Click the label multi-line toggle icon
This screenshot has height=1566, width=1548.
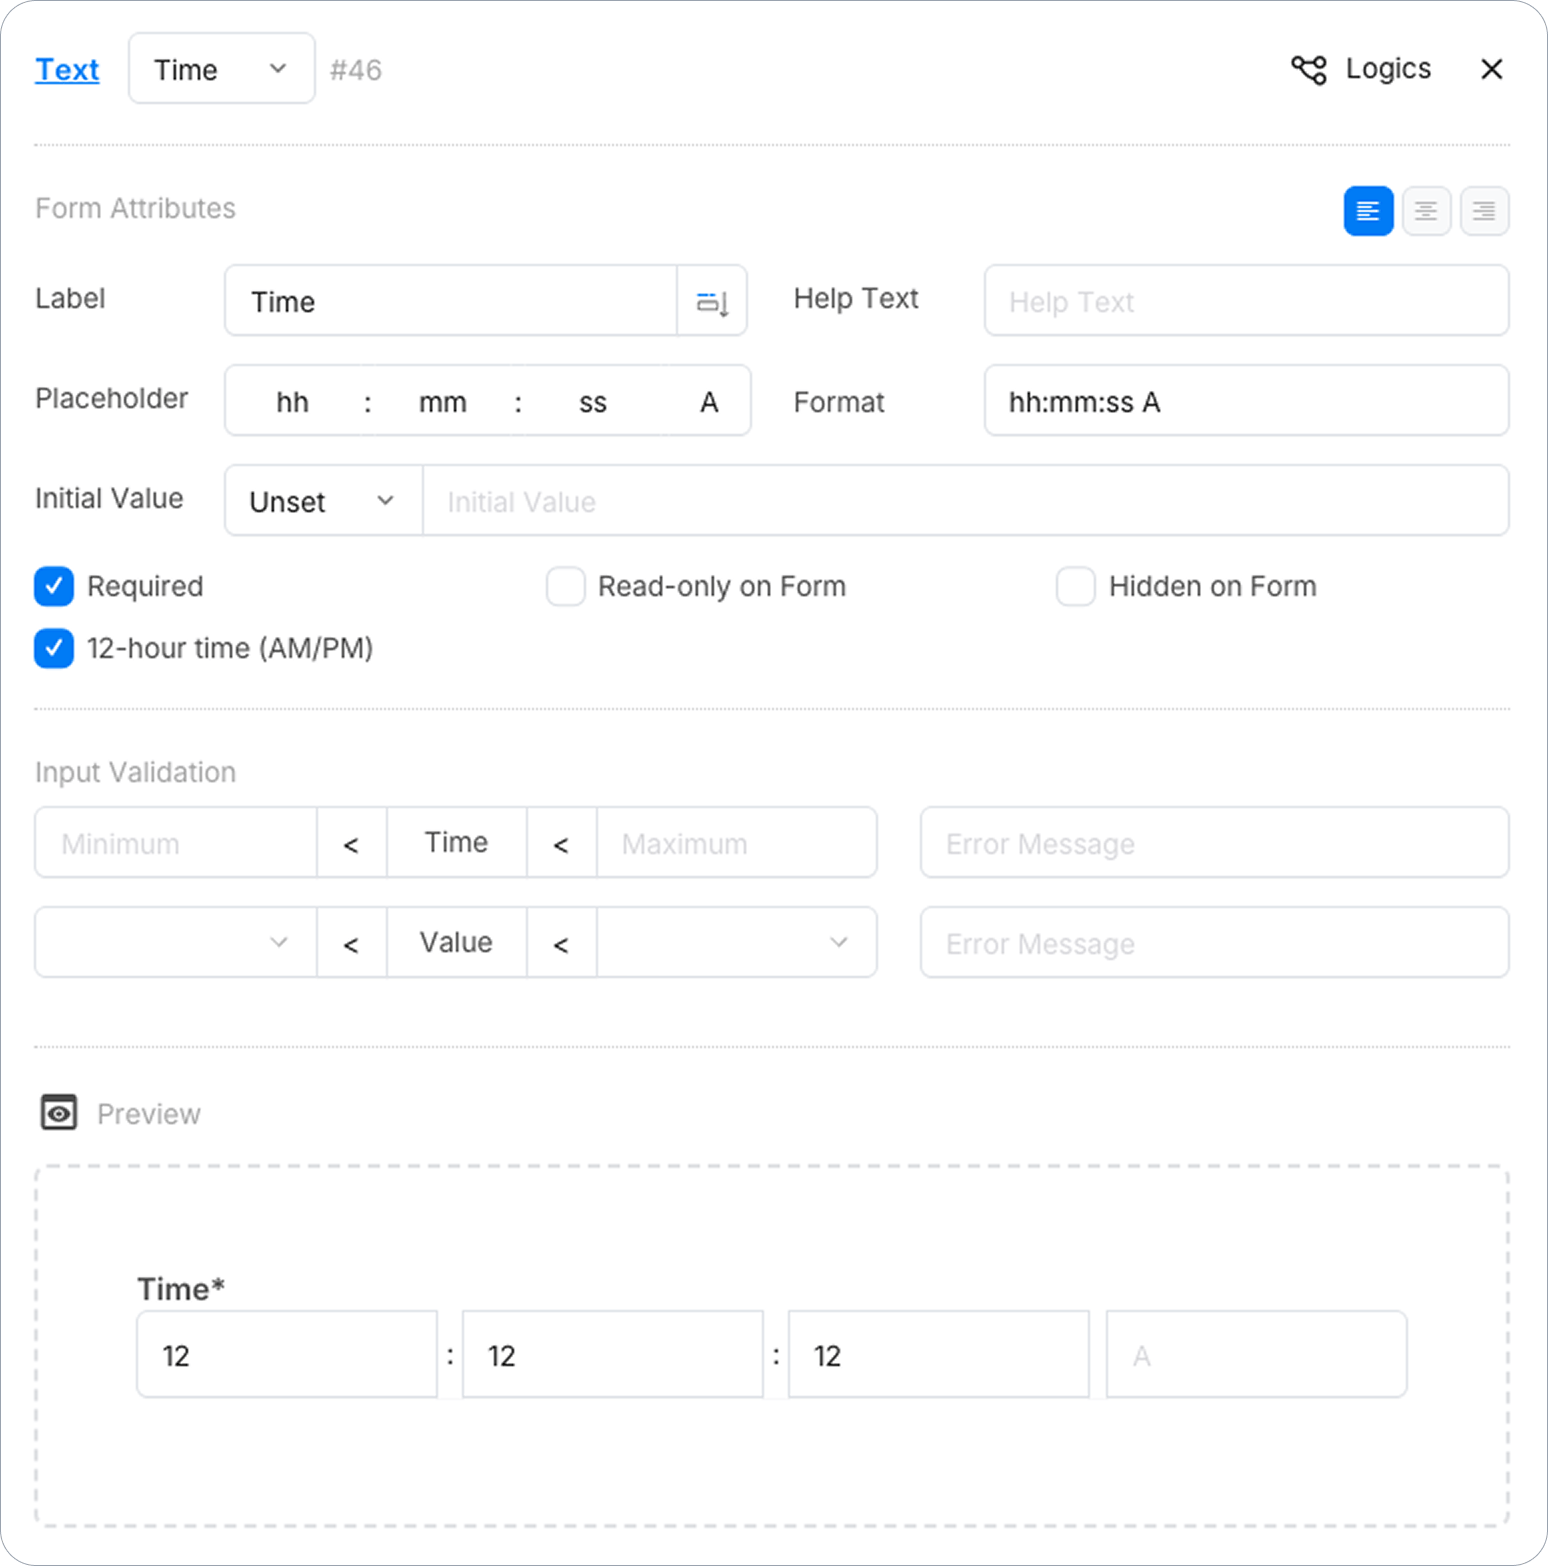tap(712, 301)
